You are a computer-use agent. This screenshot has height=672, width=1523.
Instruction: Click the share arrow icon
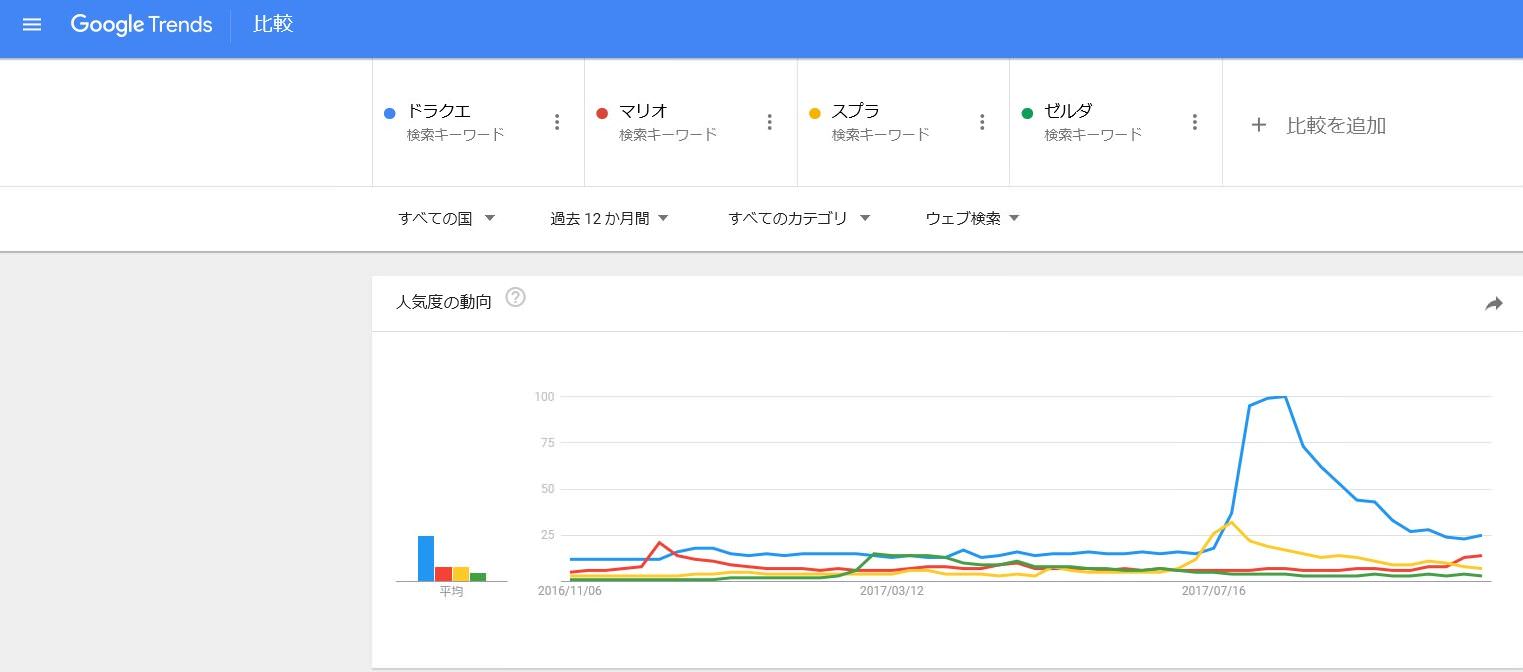[1494, 304]
